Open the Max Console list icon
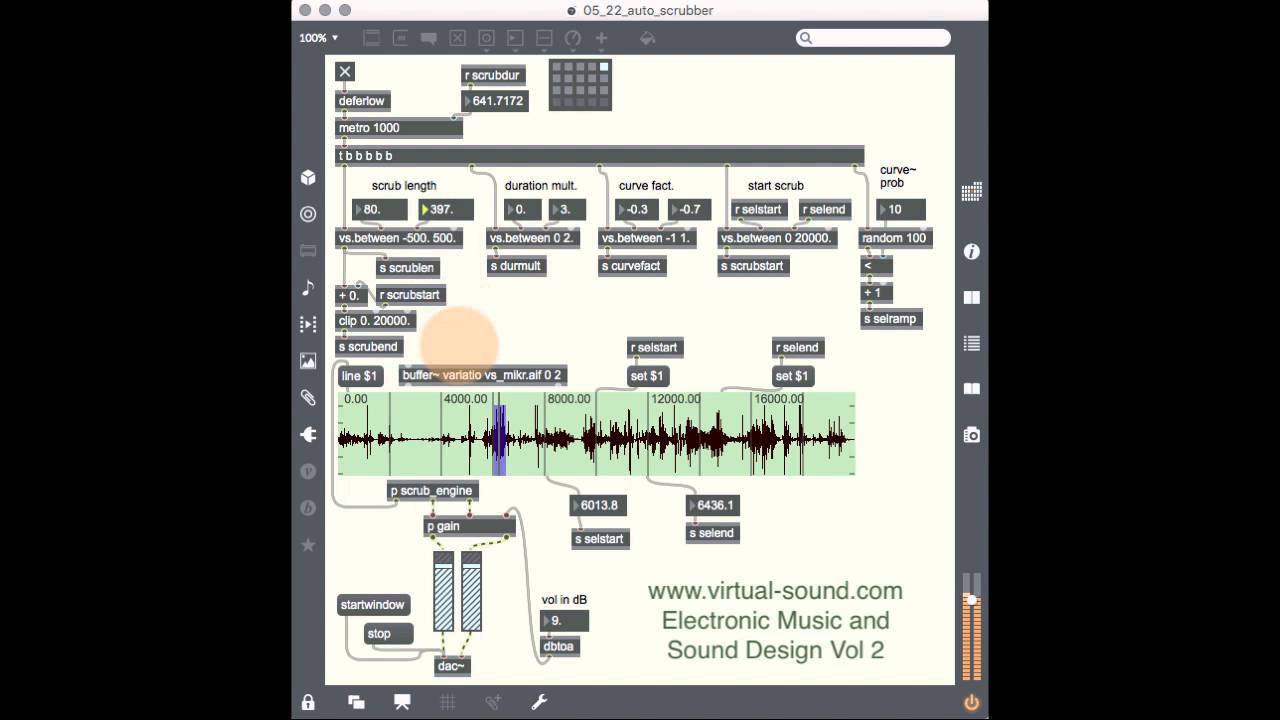1280x720 pixels. coord(971,343)
